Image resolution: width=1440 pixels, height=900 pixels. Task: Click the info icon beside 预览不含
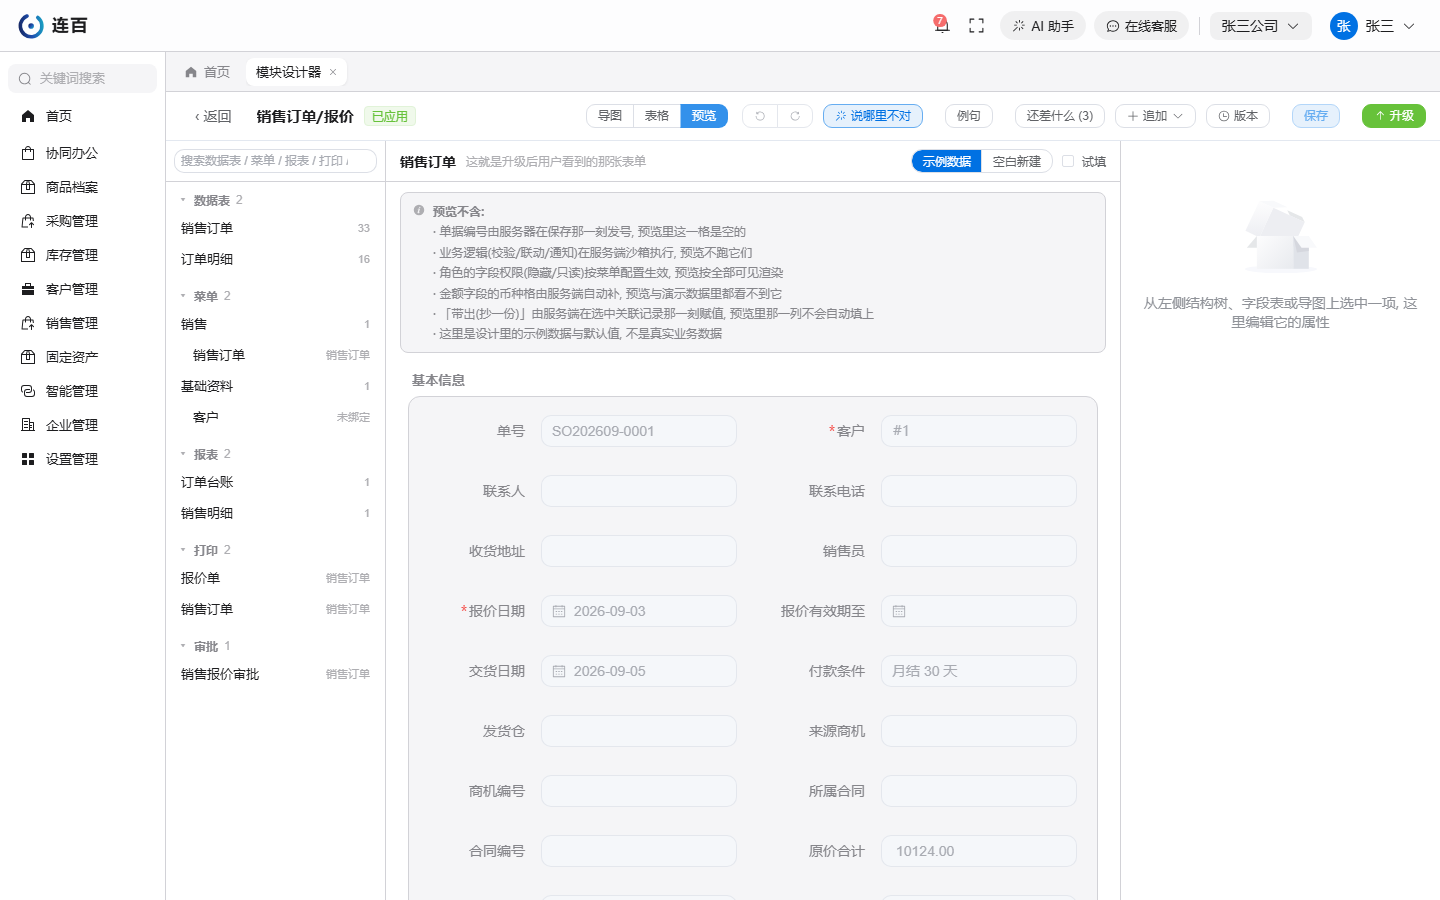click(x=419, y=211)
